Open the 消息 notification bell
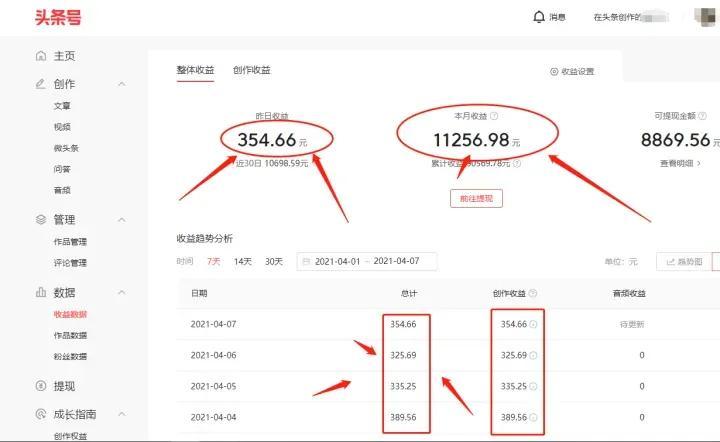Image resolution: width=720 pixels, height=442 pixels. coord(539,17)
